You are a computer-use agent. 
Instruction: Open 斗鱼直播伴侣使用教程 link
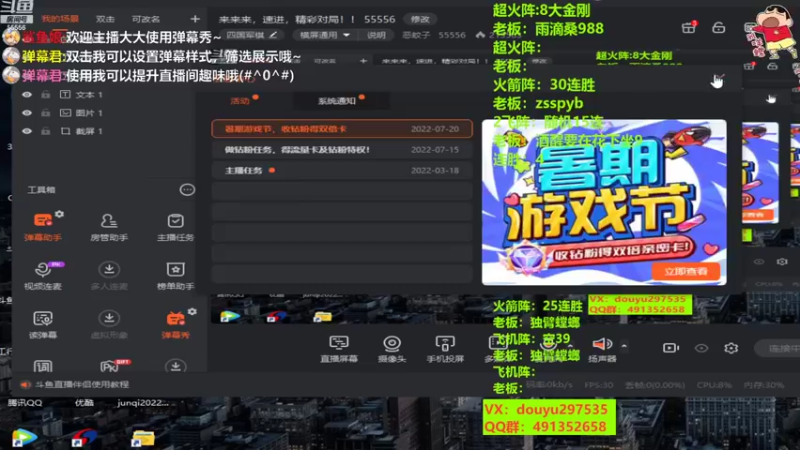click(x=82, y=384)
